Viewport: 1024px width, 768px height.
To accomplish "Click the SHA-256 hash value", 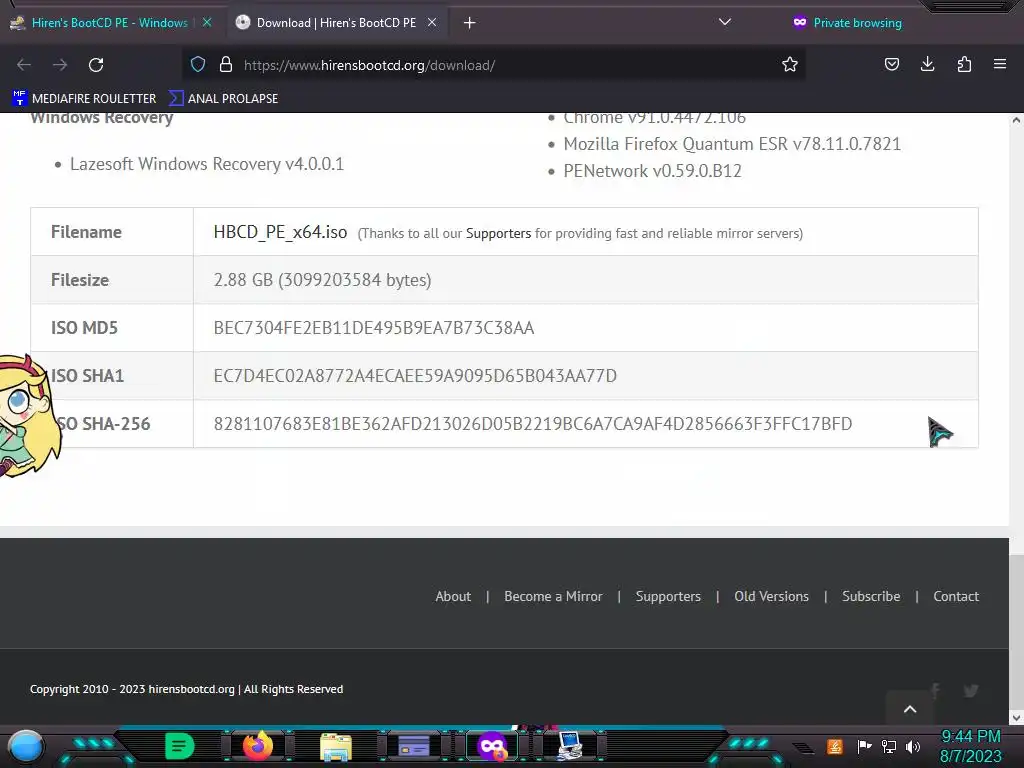I will pyautogui.click(x=532, y=424).
